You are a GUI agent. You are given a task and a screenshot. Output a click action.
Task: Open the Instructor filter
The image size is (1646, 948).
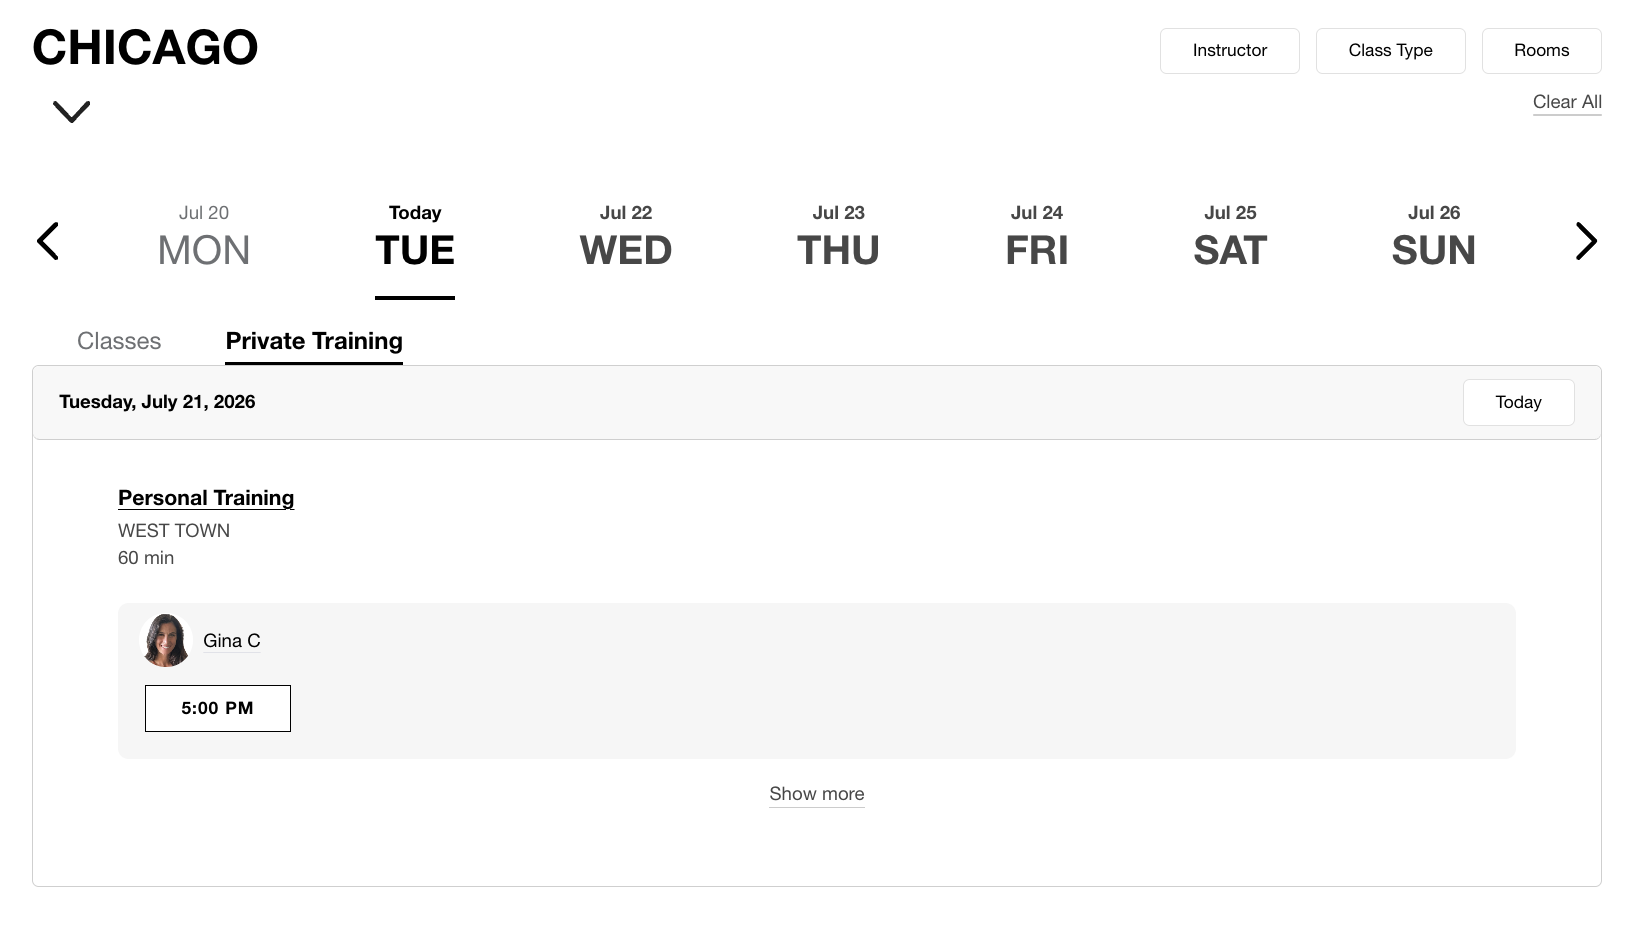[x=1230, y=51]
